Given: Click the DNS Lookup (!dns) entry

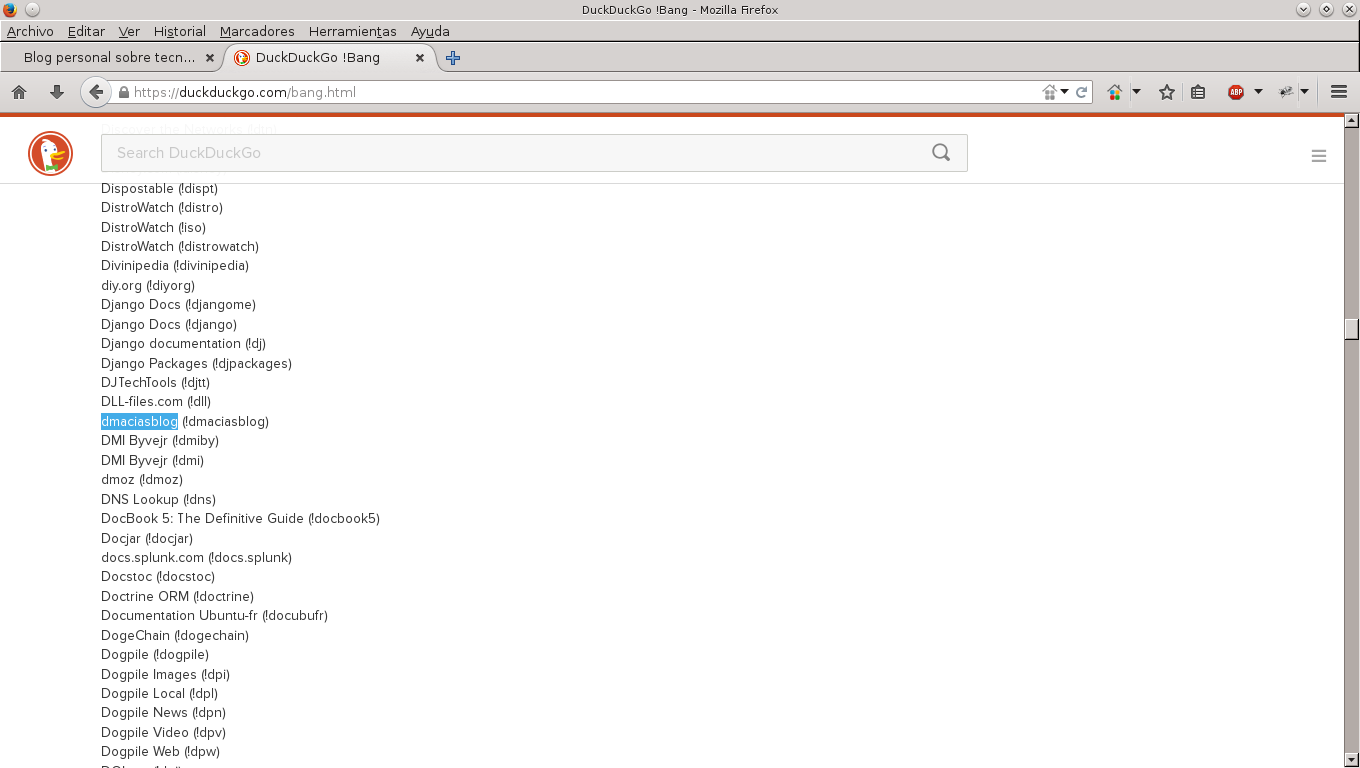Looking at the screenshot, I should [x=158, y=499].
